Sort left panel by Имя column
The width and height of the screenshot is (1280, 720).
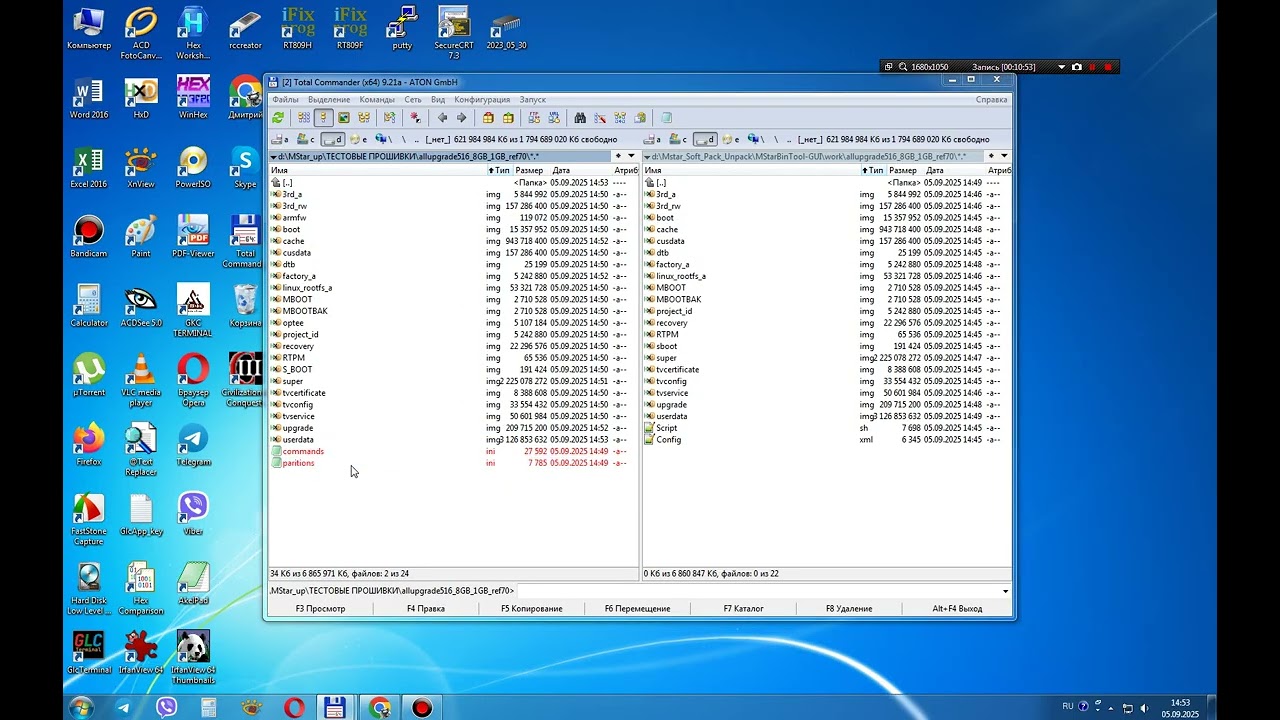377,171
